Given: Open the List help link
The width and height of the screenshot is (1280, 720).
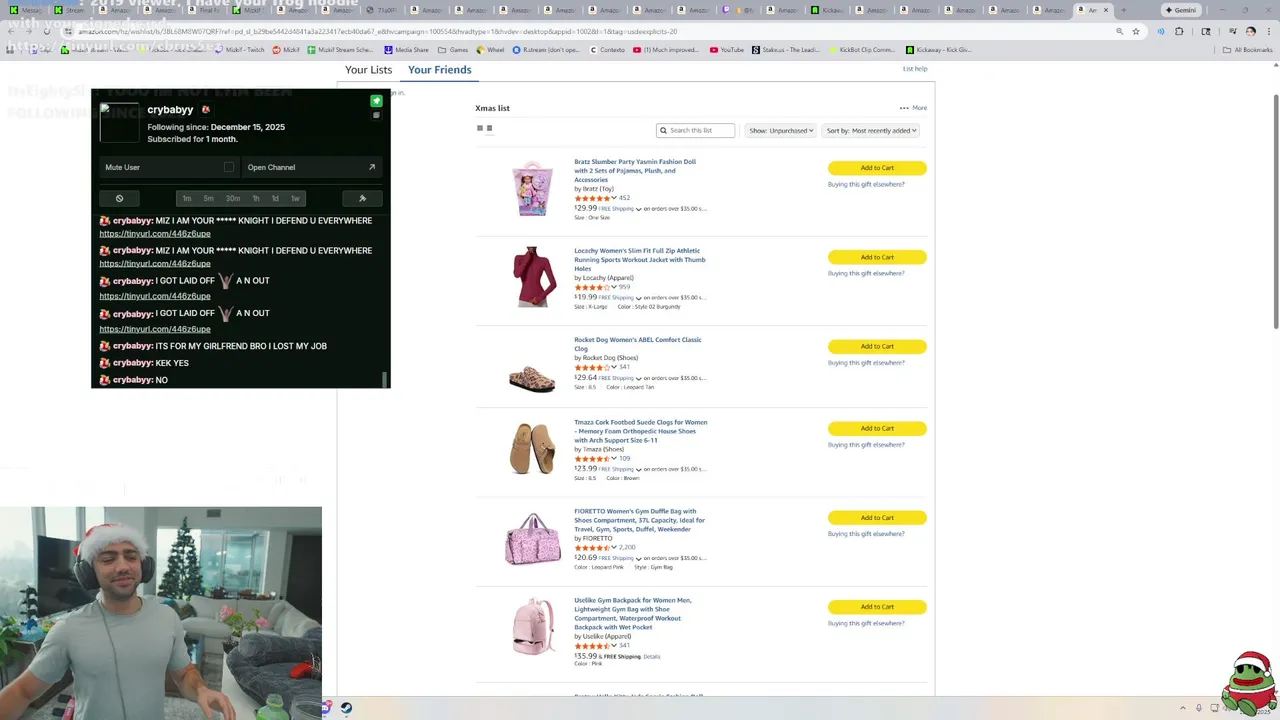Looking at the screenshot, I should [915, 69].
